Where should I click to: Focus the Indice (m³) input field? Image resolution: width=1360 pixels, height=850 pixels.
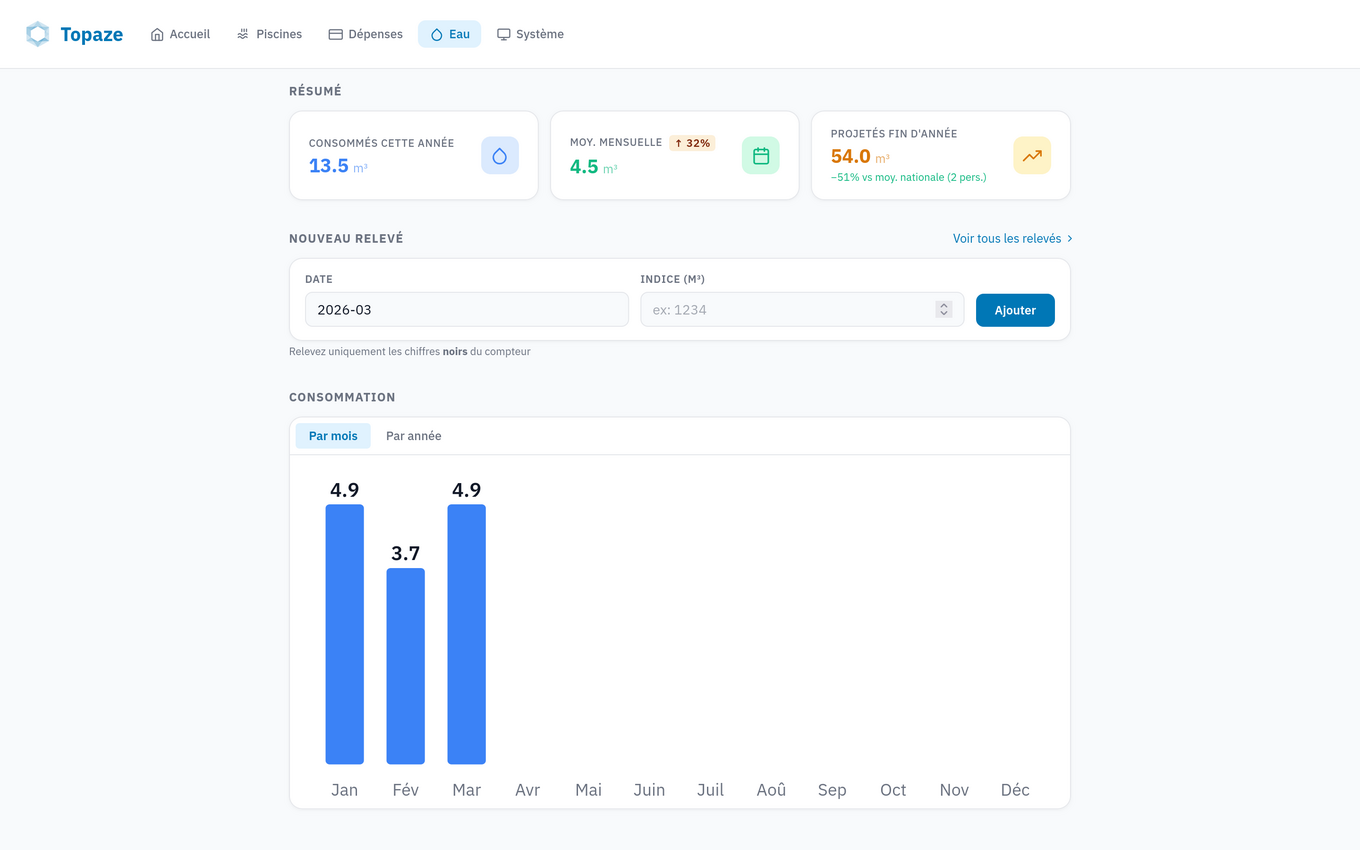[x=790, y=310]
